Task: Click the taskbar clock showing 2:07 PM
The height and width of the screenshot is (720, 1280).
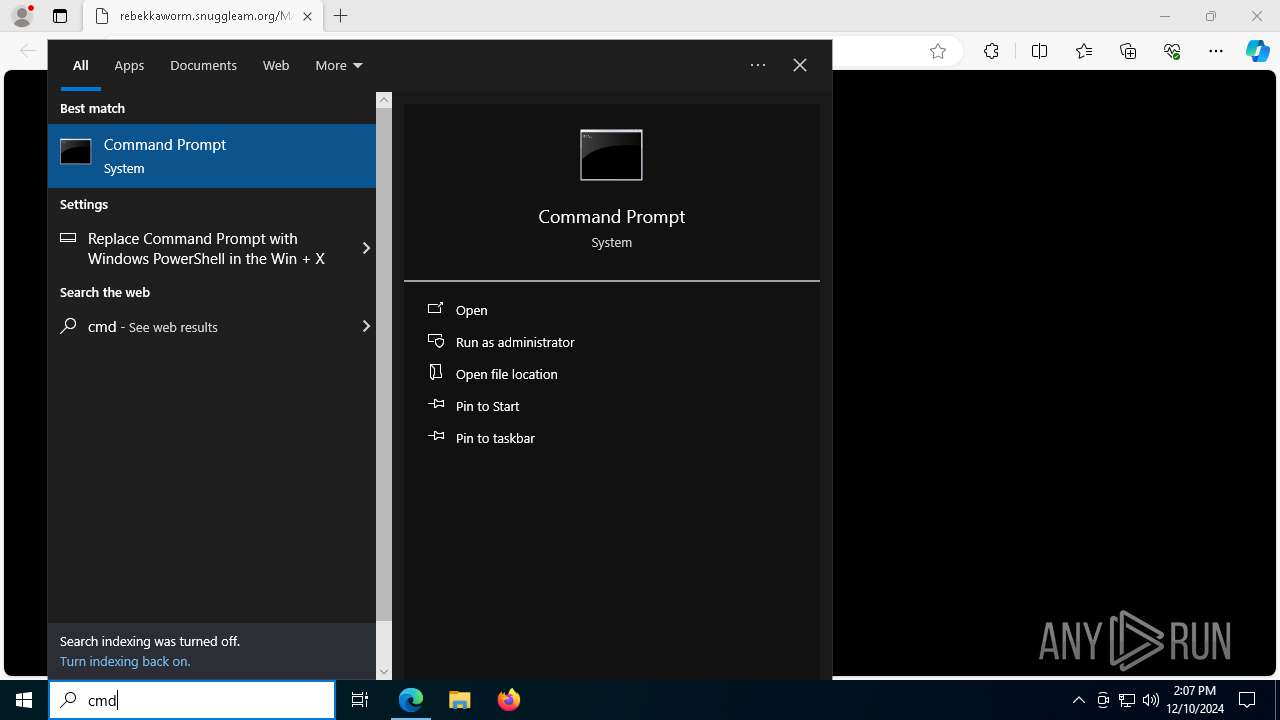Action: pyautogui.click(x=1195, y=700)
